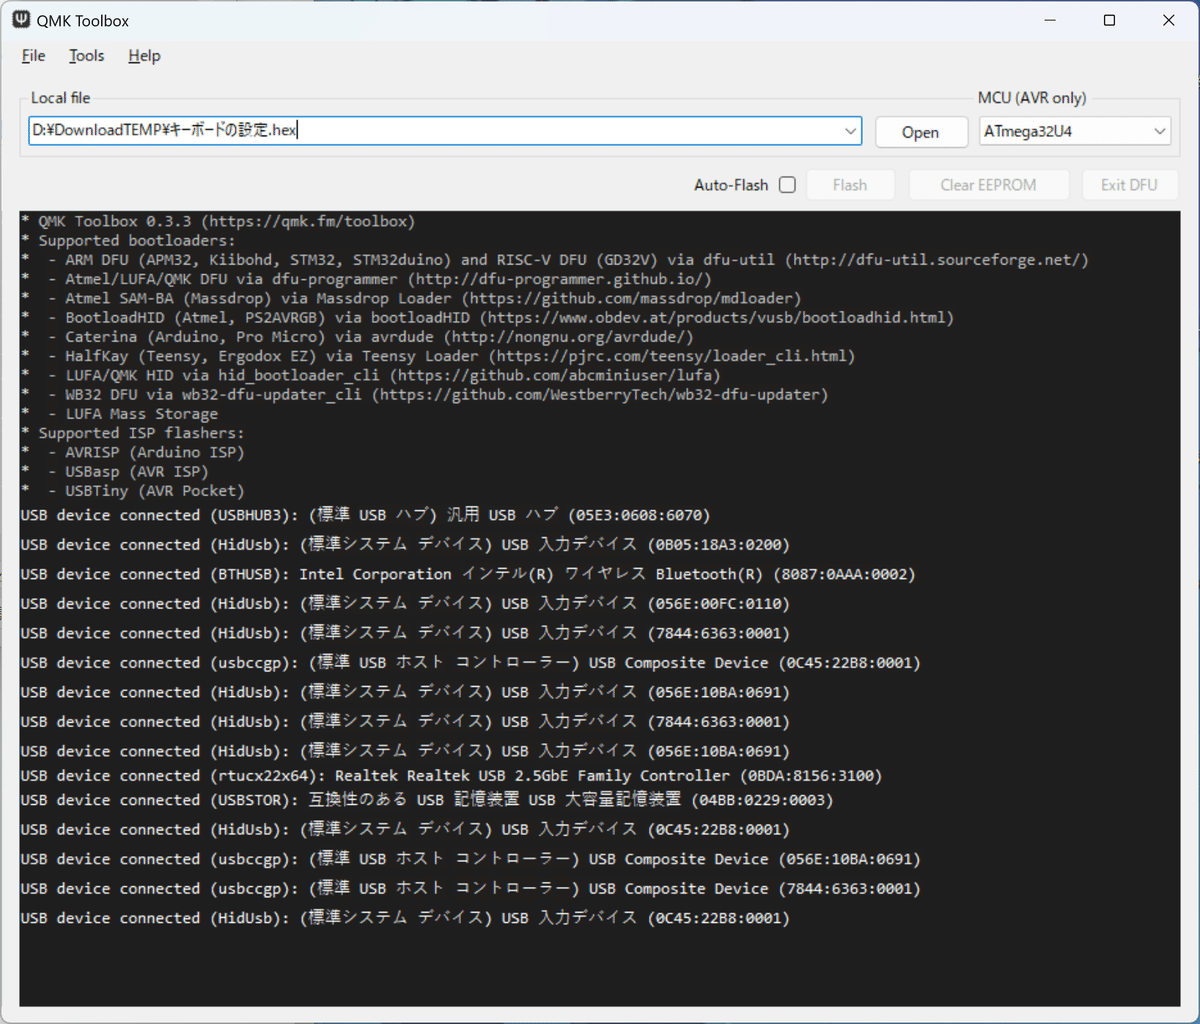This screenshot has width=1200, height=1024.
Task: Click the BTHUSB Intel Bluetooth log line
Action: coord(468,574)
